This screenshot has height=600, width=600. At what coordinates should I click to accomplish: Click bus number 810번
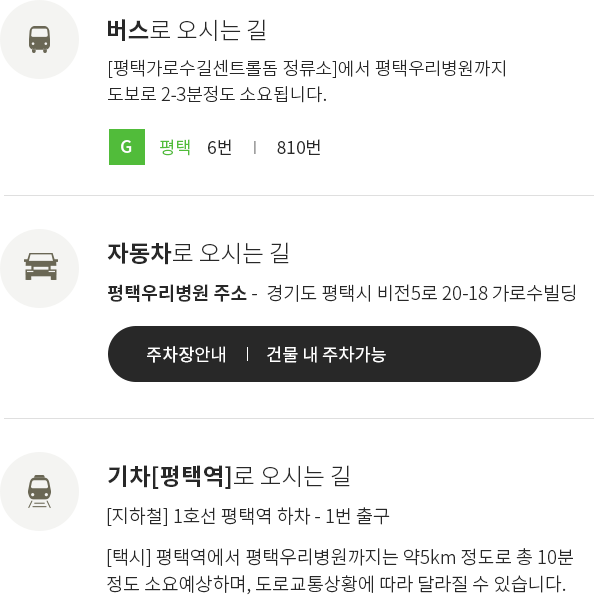coord(299,147)
